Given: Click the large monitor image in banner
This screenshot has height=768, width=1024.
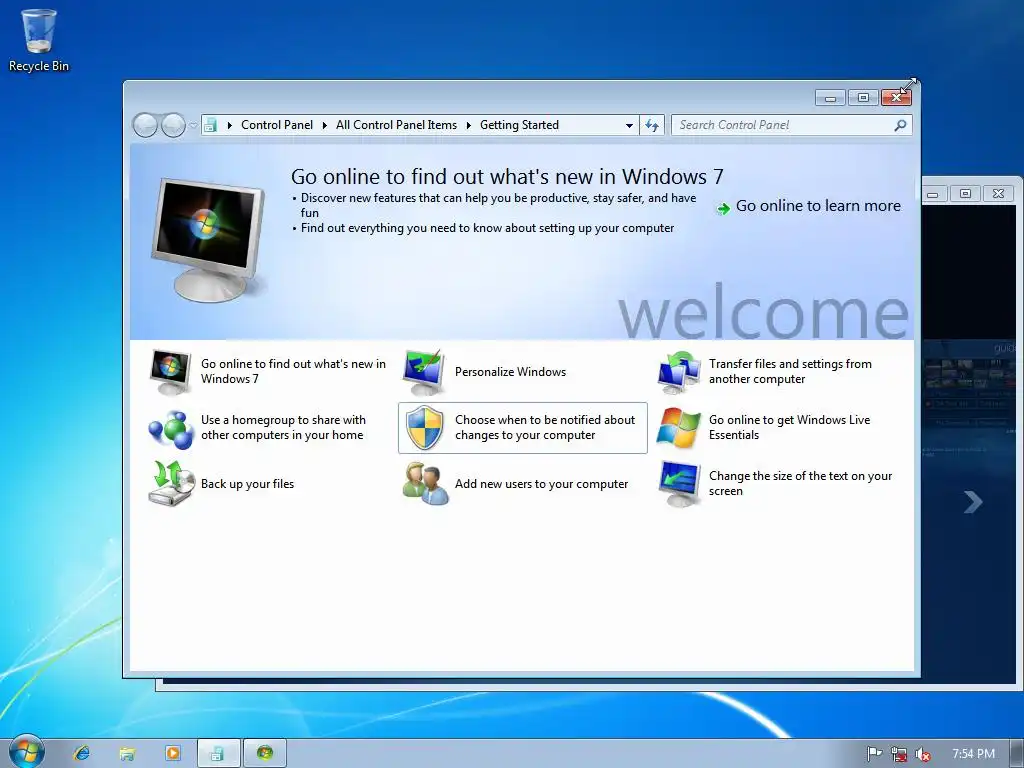Looking at the screenshot, I should pyautogui.click(x=208, y=240).
